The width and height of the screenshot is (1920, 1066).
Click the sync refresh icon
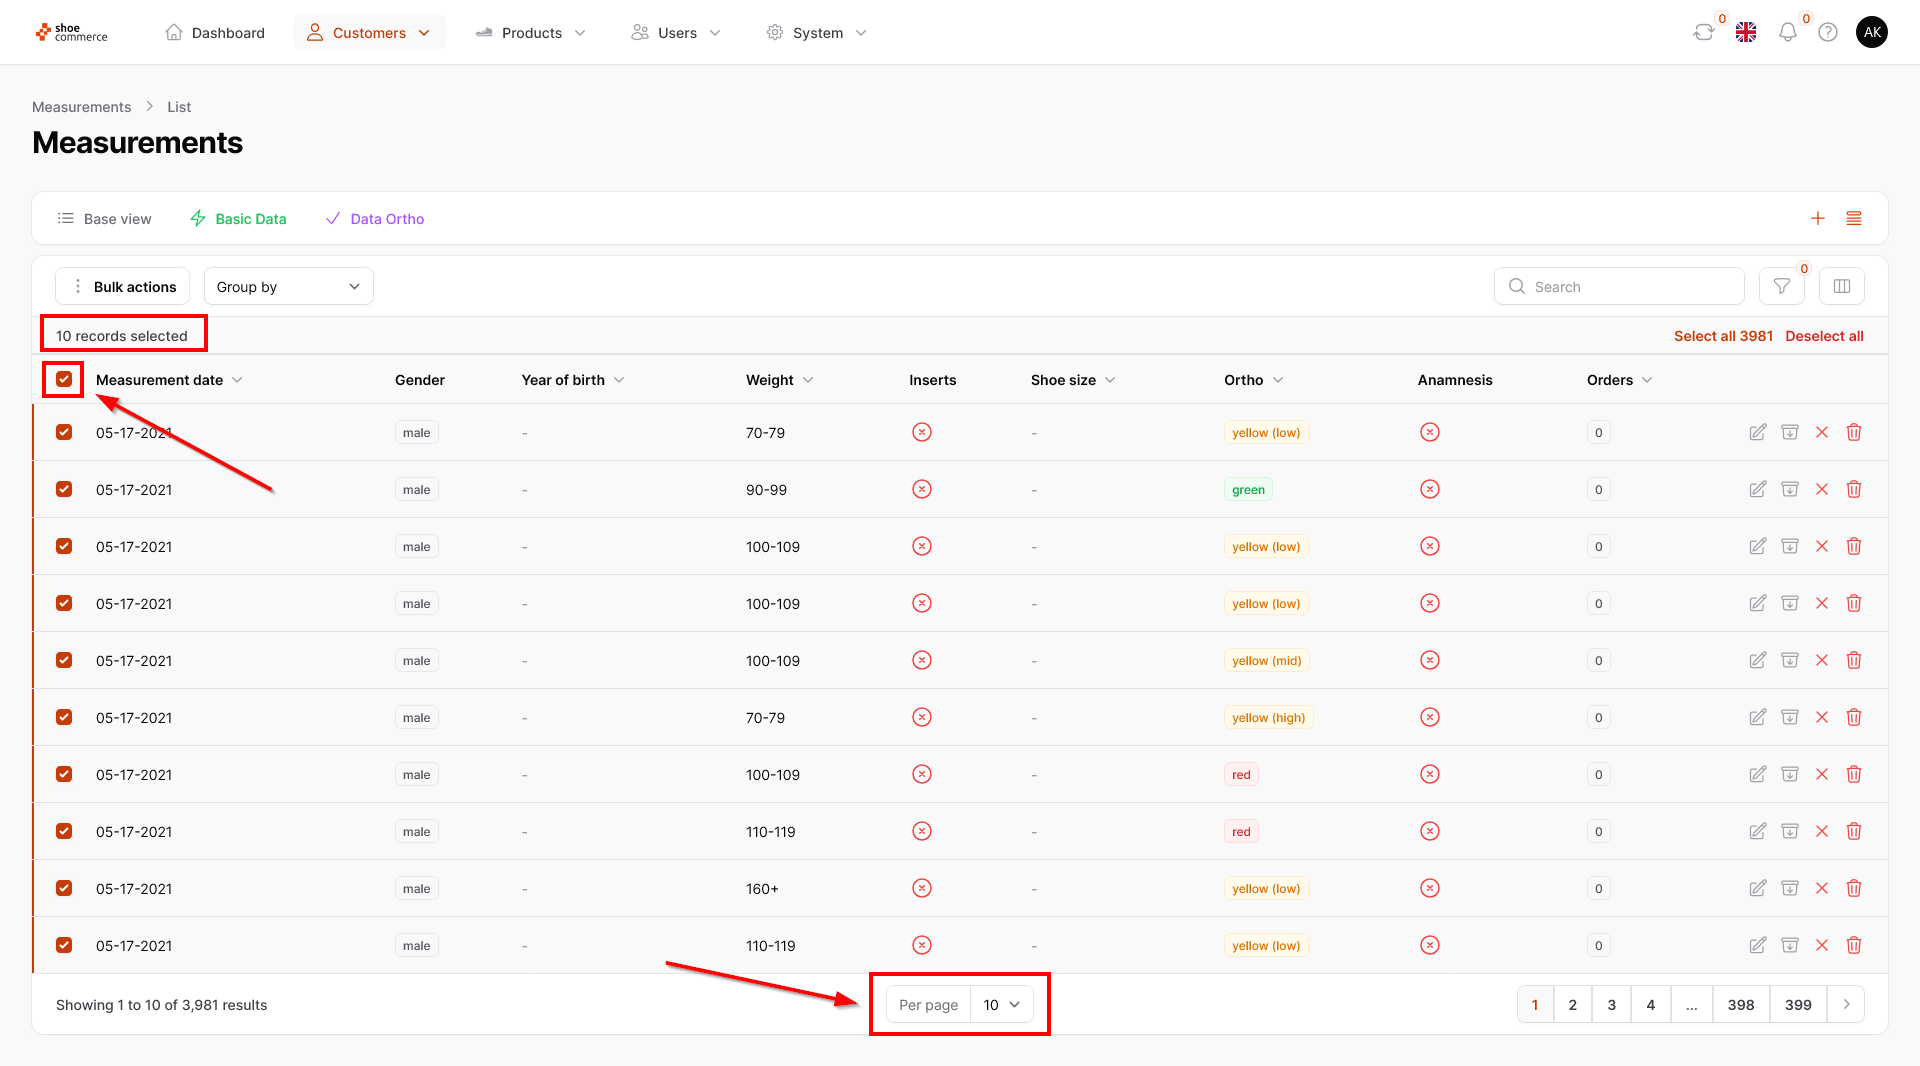1703,33
